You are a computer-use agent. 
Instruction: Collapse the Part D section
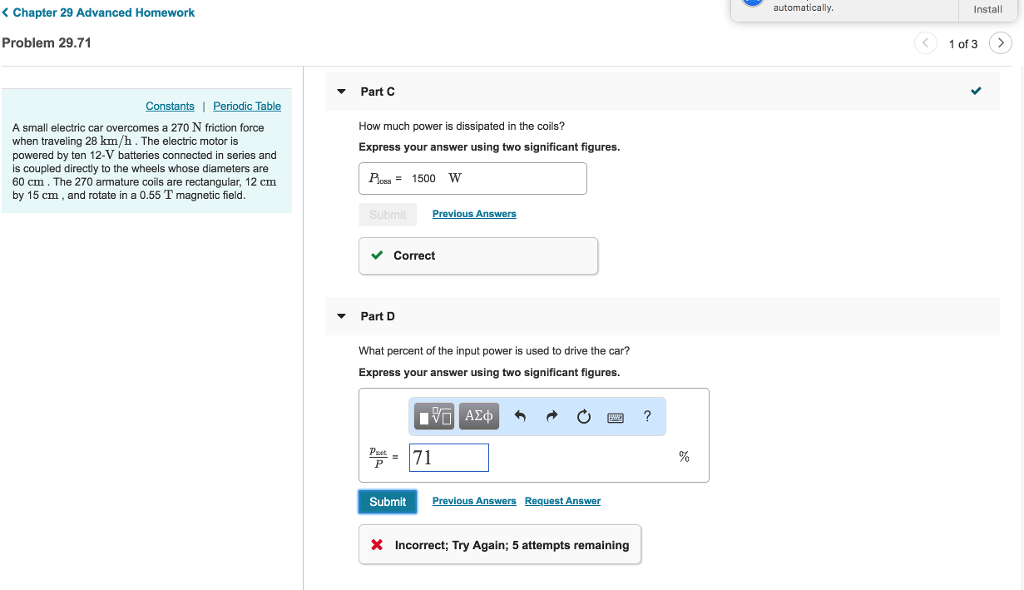(341, 316)
